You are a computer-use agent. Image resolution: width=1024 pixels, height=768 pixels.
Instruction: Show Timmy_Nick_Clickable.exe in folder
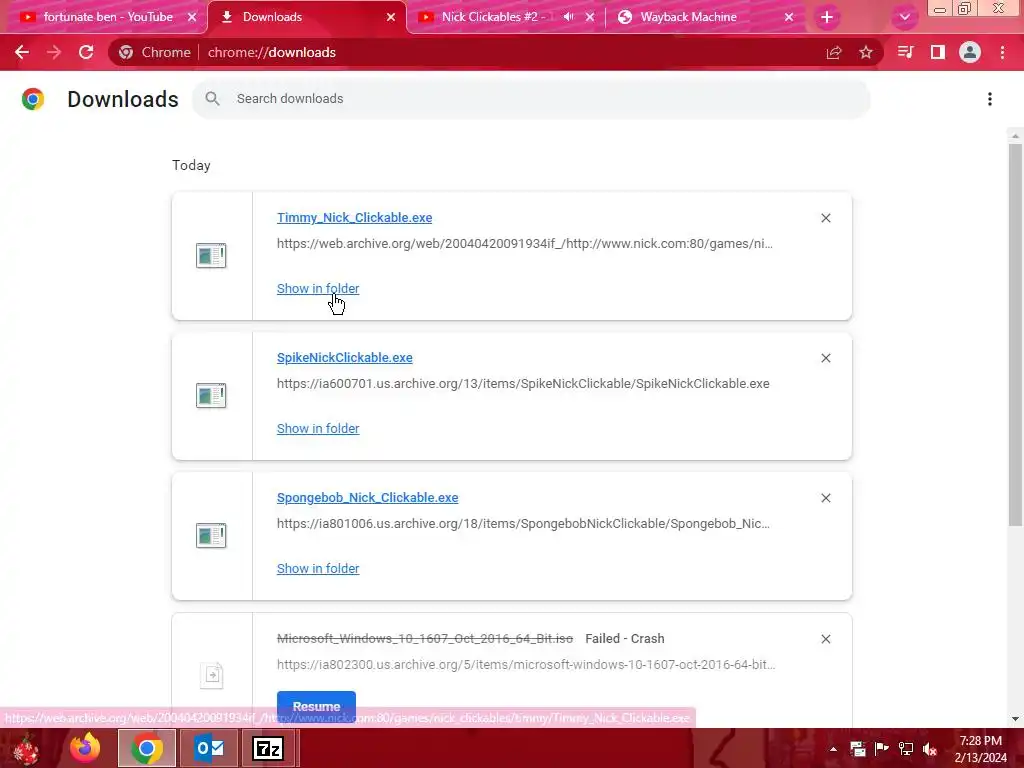click(x=317, y=289)
